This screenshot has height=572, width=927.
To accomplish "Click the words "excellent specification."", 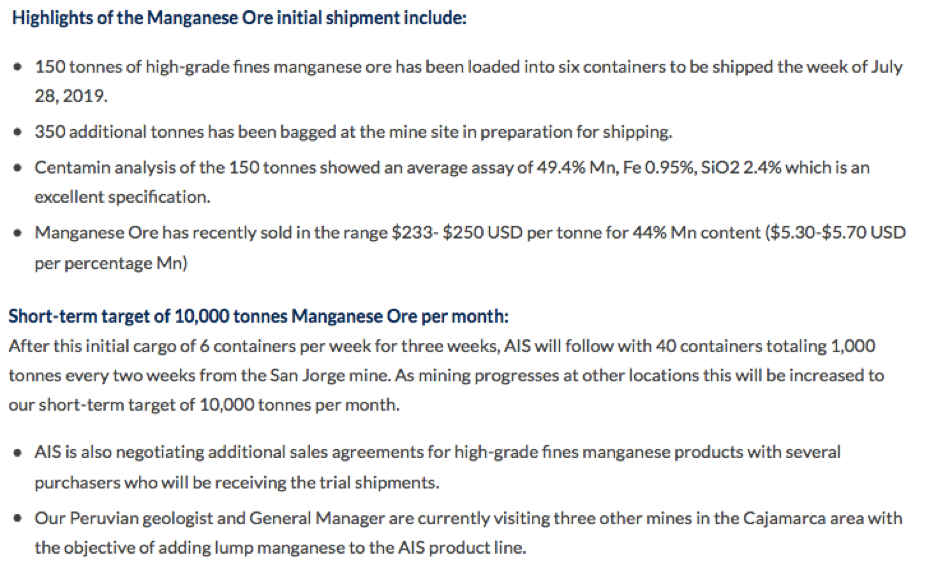I will pos(122,197).
